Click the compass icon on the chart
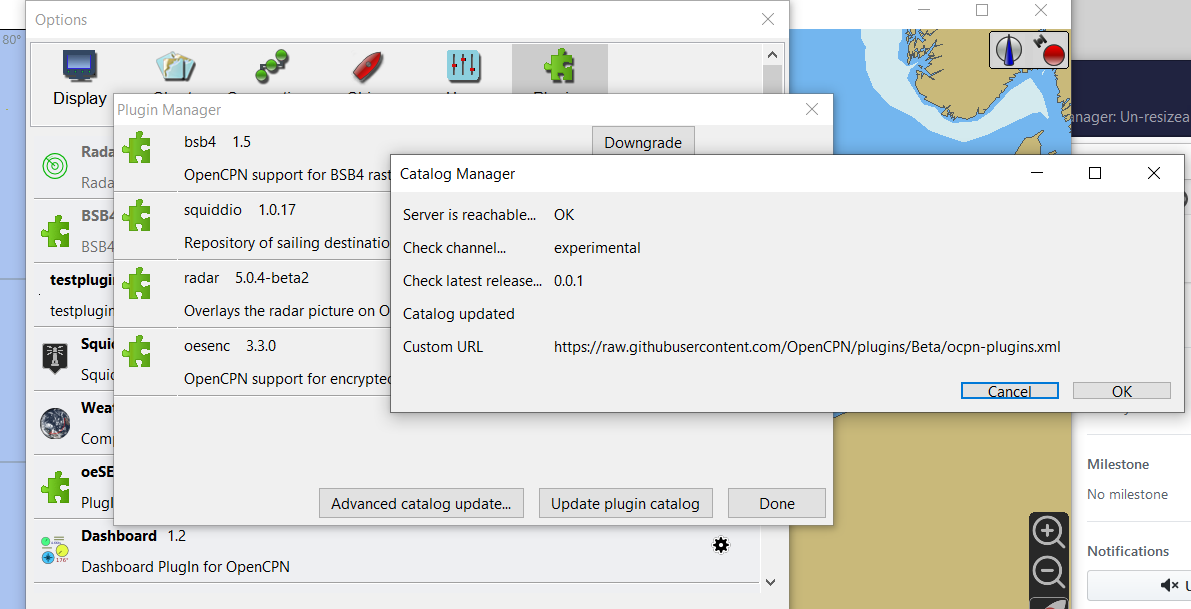 [x=1009, y=51]
